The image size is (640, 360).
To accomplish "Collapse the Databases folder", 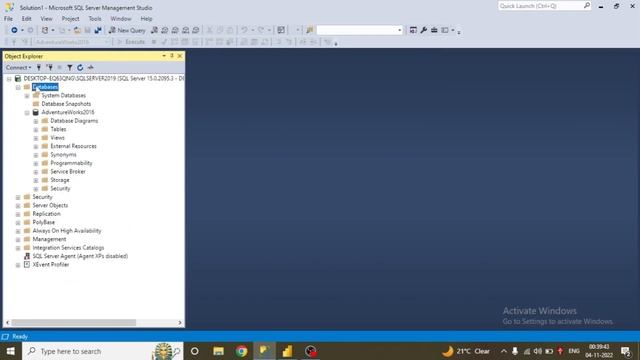I will point(18,87).
